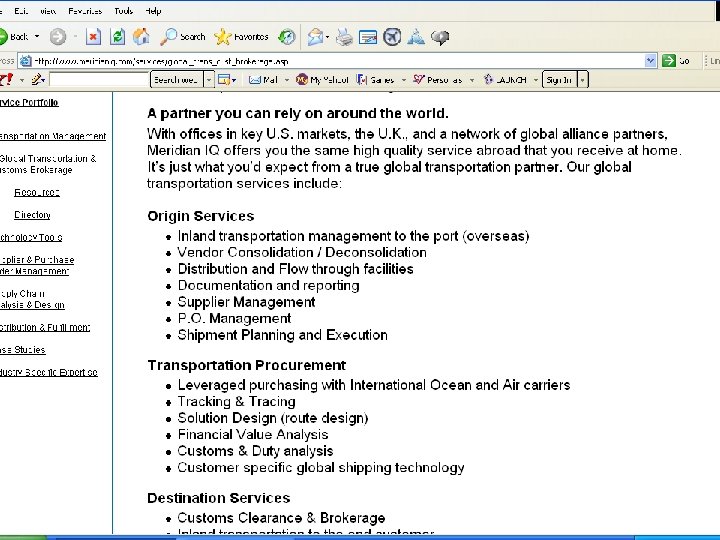
Task: Click the blue pyramid toolbar icon
Action: click(416, 37)
